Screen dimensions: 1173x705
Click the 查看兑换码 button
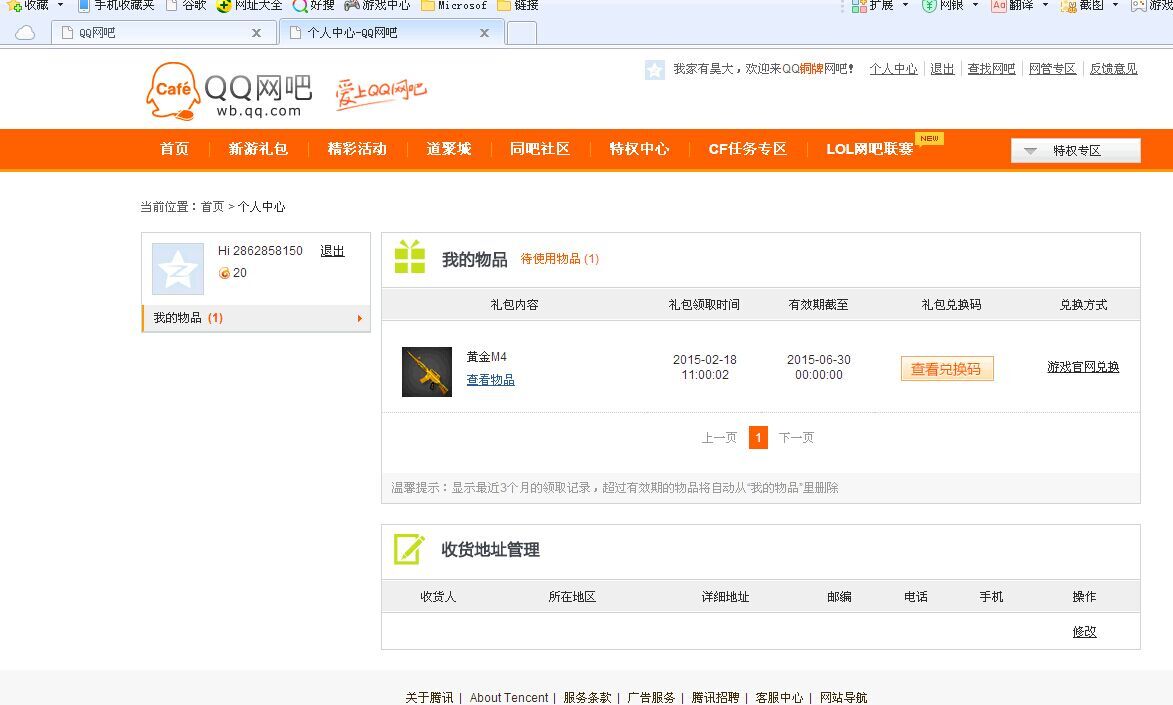click(946, 369)
